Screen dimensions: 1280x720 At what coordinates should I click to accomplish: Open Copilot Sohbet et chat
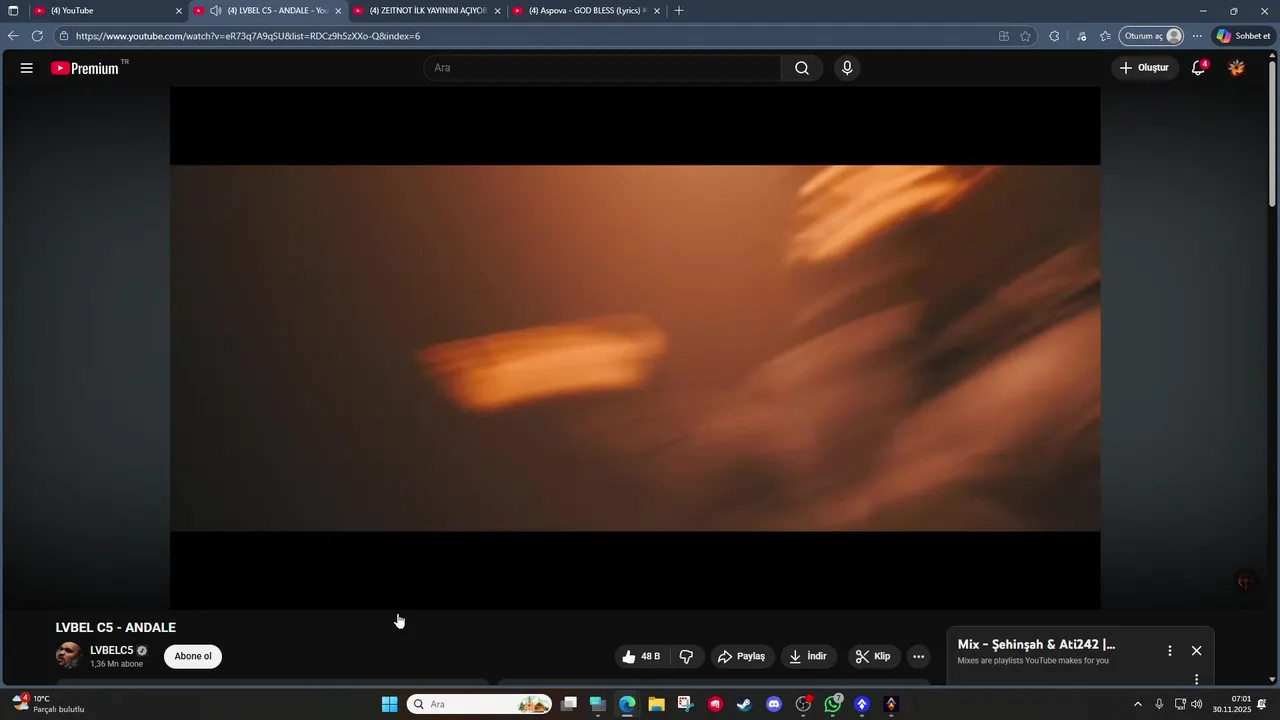coord(1243,36)
